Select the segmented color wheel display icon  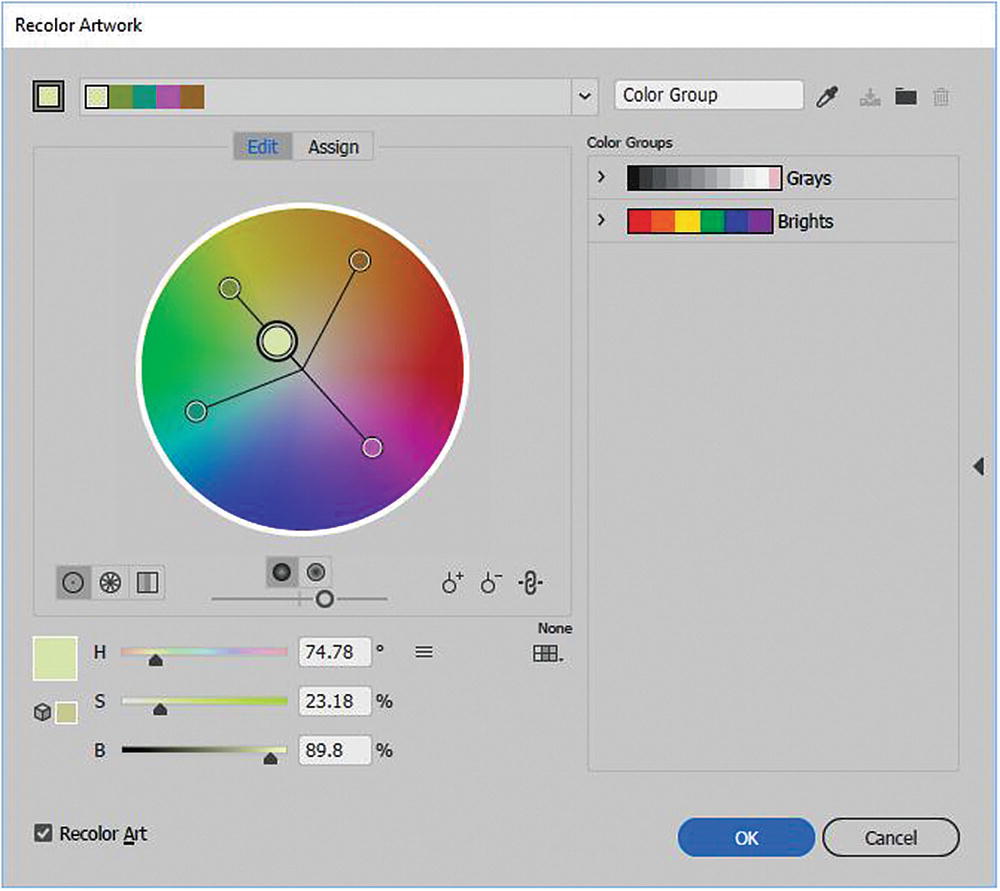click(111, 582)
